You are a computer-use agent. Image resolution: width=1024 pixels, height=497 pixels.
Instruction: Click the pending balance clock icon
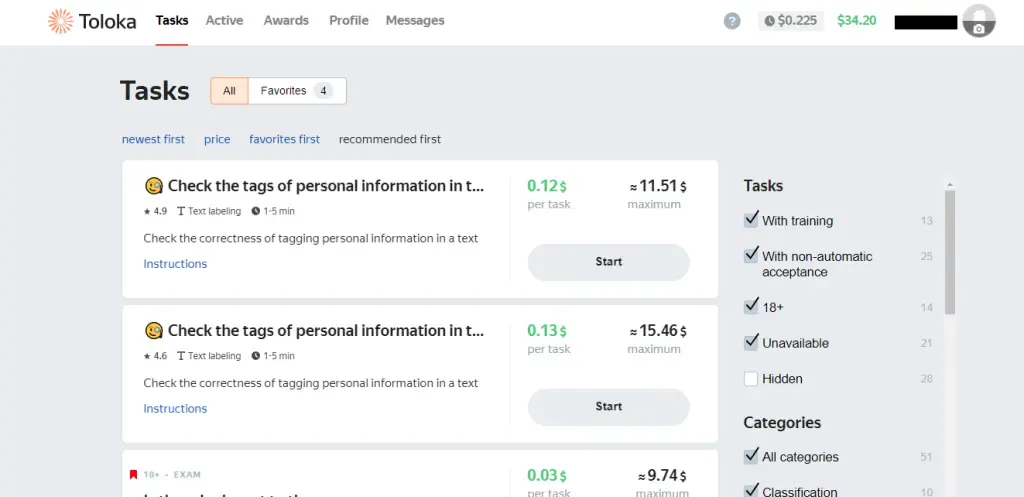(x=769, y=21)
